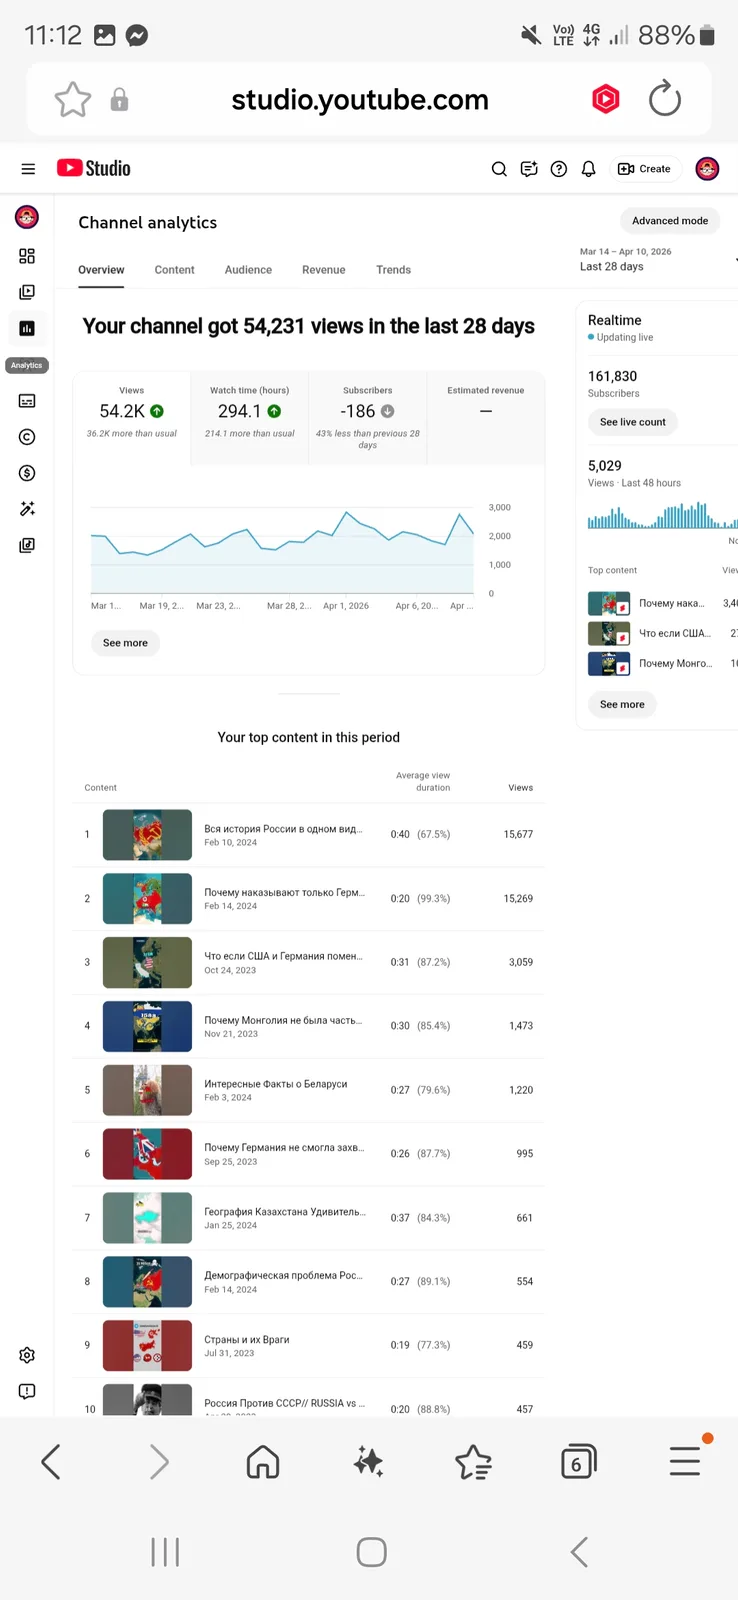
Task: Reload the page with the refresh icon
Action: point(665,99)
